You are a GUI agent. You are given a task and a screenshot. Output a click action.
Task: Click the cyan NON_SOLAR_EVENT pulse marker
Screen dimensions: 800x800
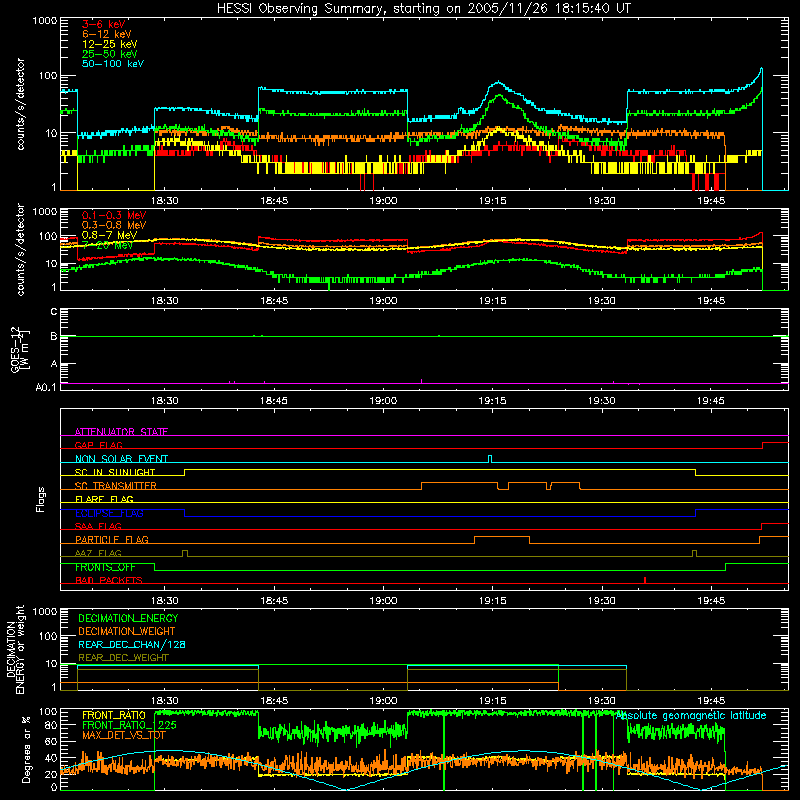[490, 459]
